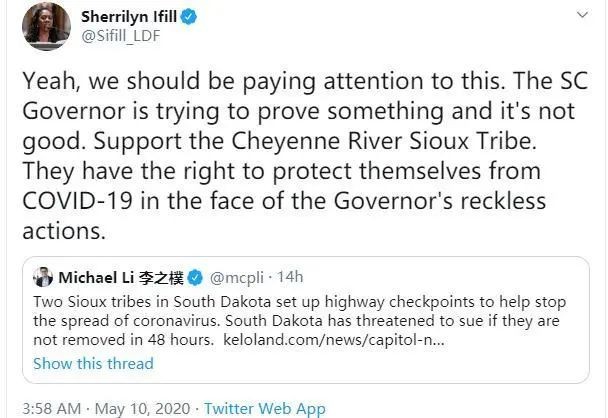Click Michael Li's small avatar photo
Viewport: 608px width, 418px height.
[43, 276]
